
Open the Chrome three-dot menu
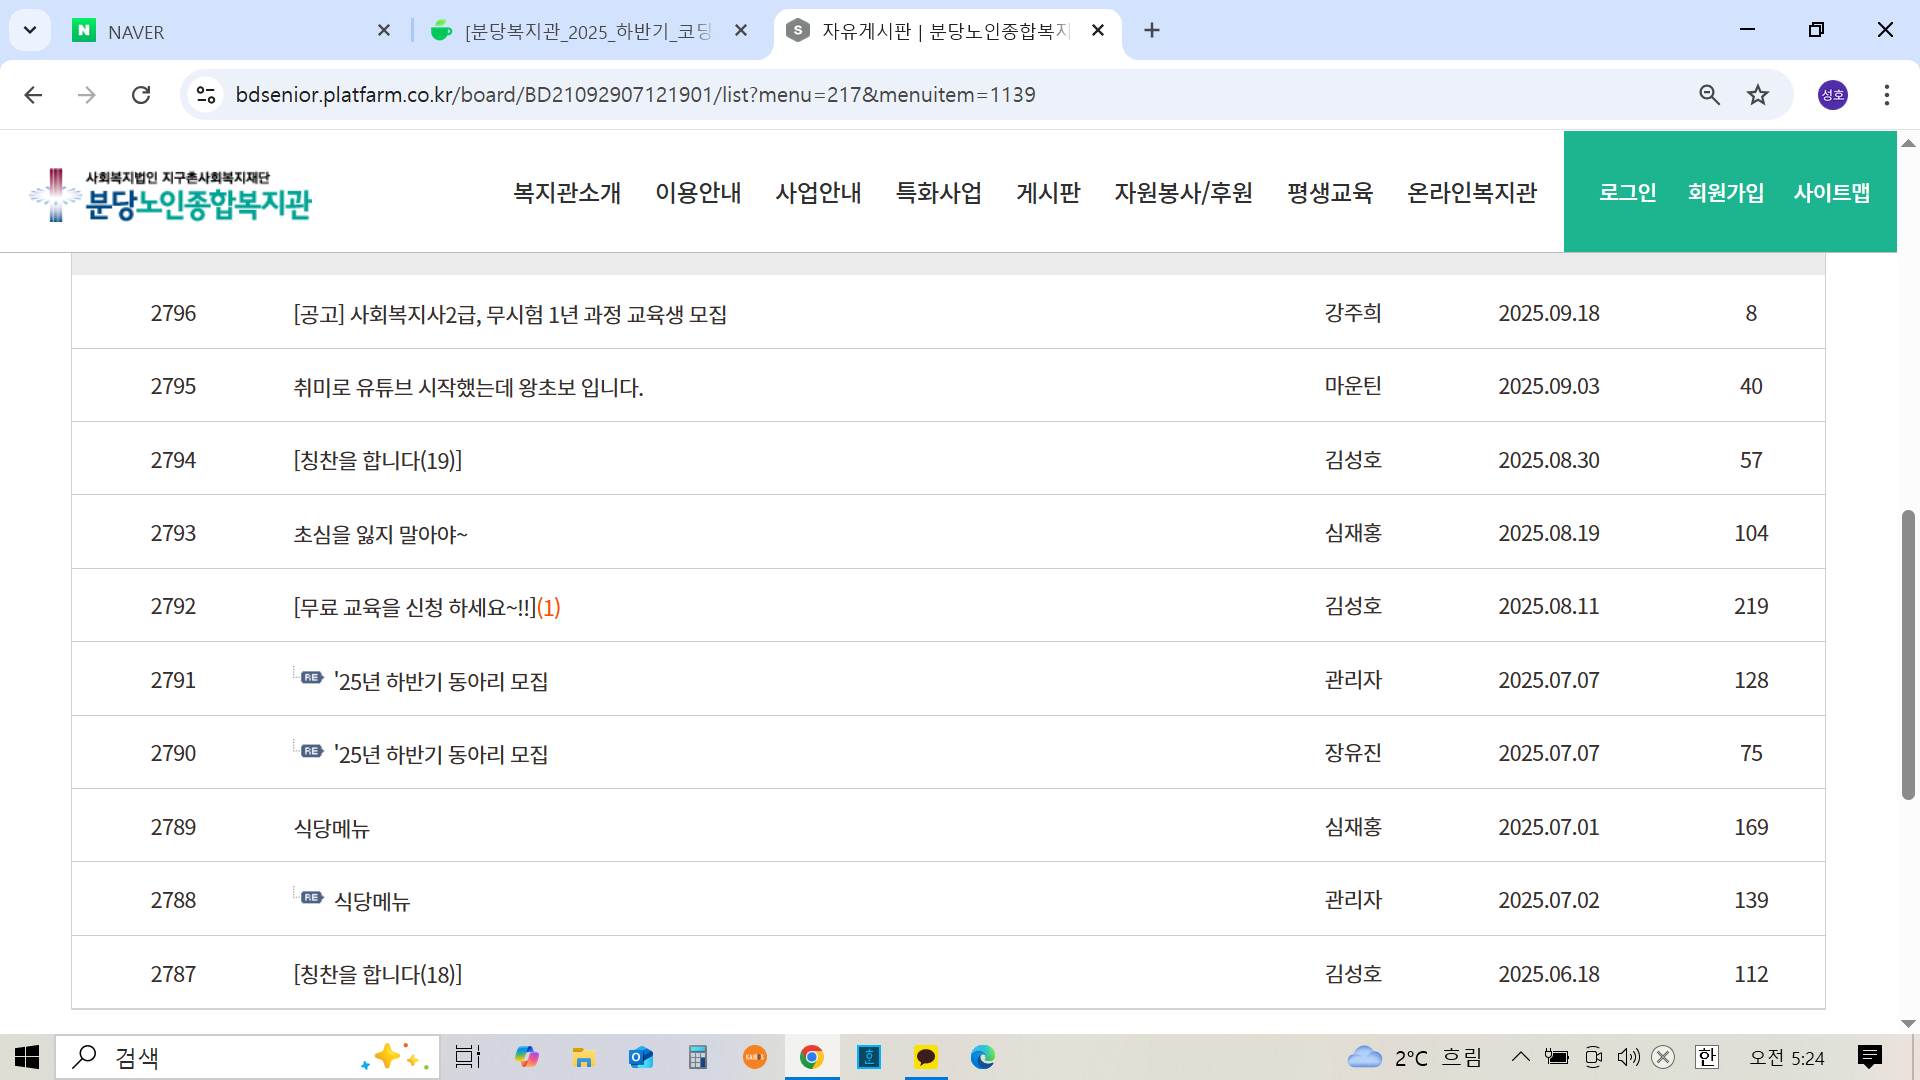1886,95
